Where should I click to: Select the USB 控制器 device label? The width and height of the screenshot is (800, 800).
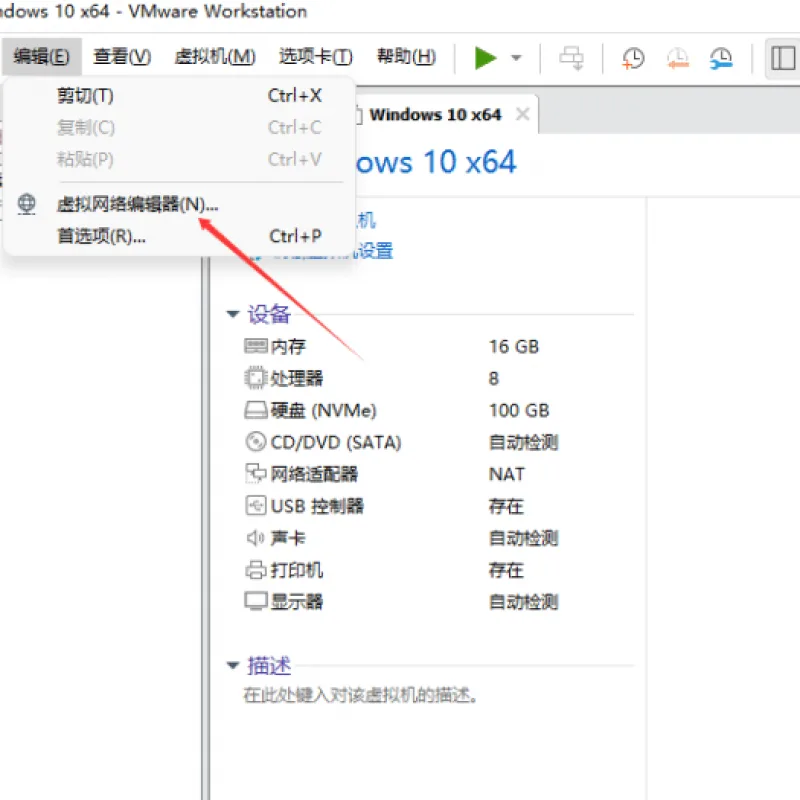coord(317,506)
